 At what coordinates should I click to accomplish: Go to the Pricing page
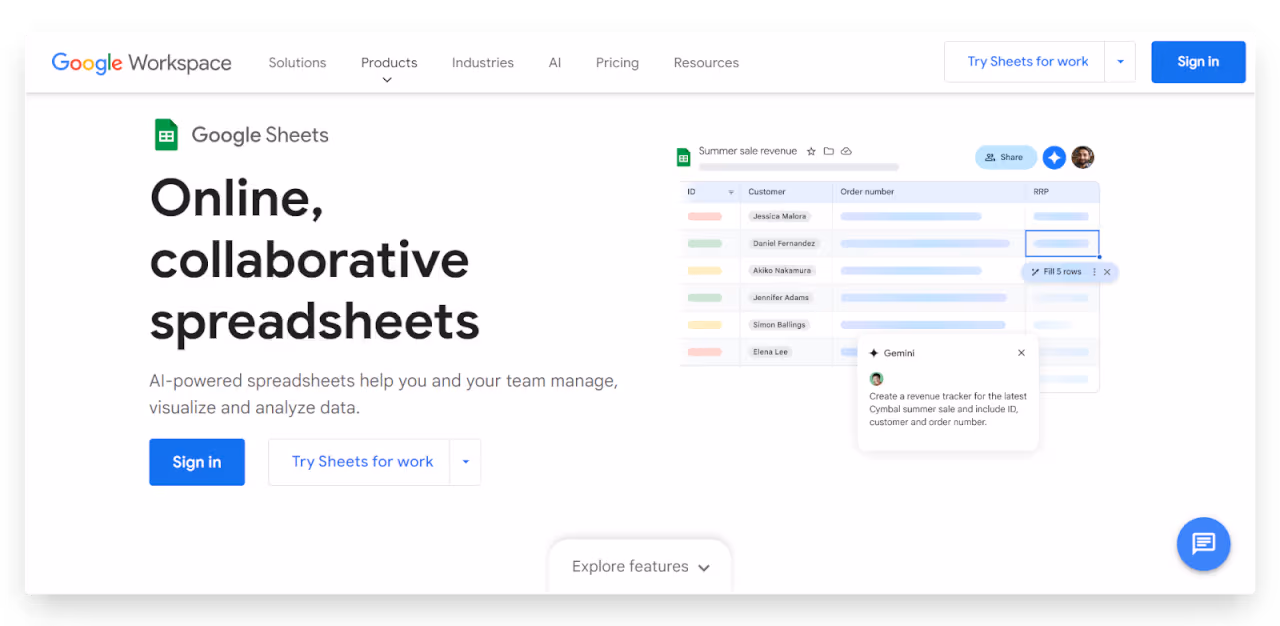[x=617, y=62]
